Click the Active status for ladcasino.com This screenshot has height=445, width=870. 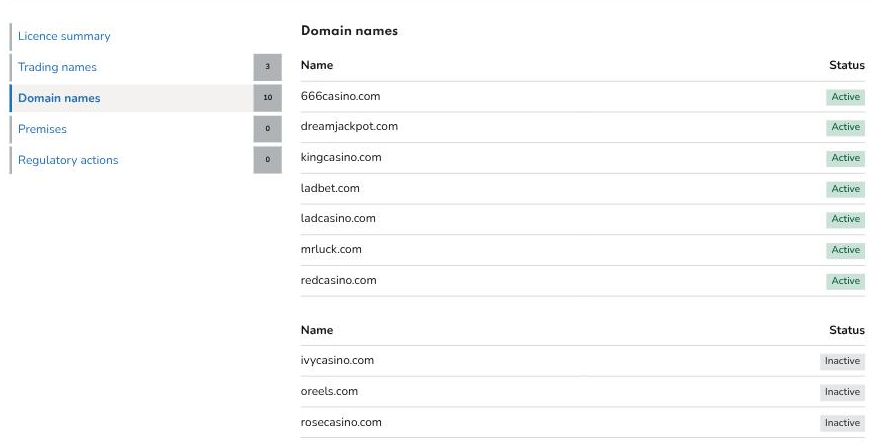(x=846, y=219)
